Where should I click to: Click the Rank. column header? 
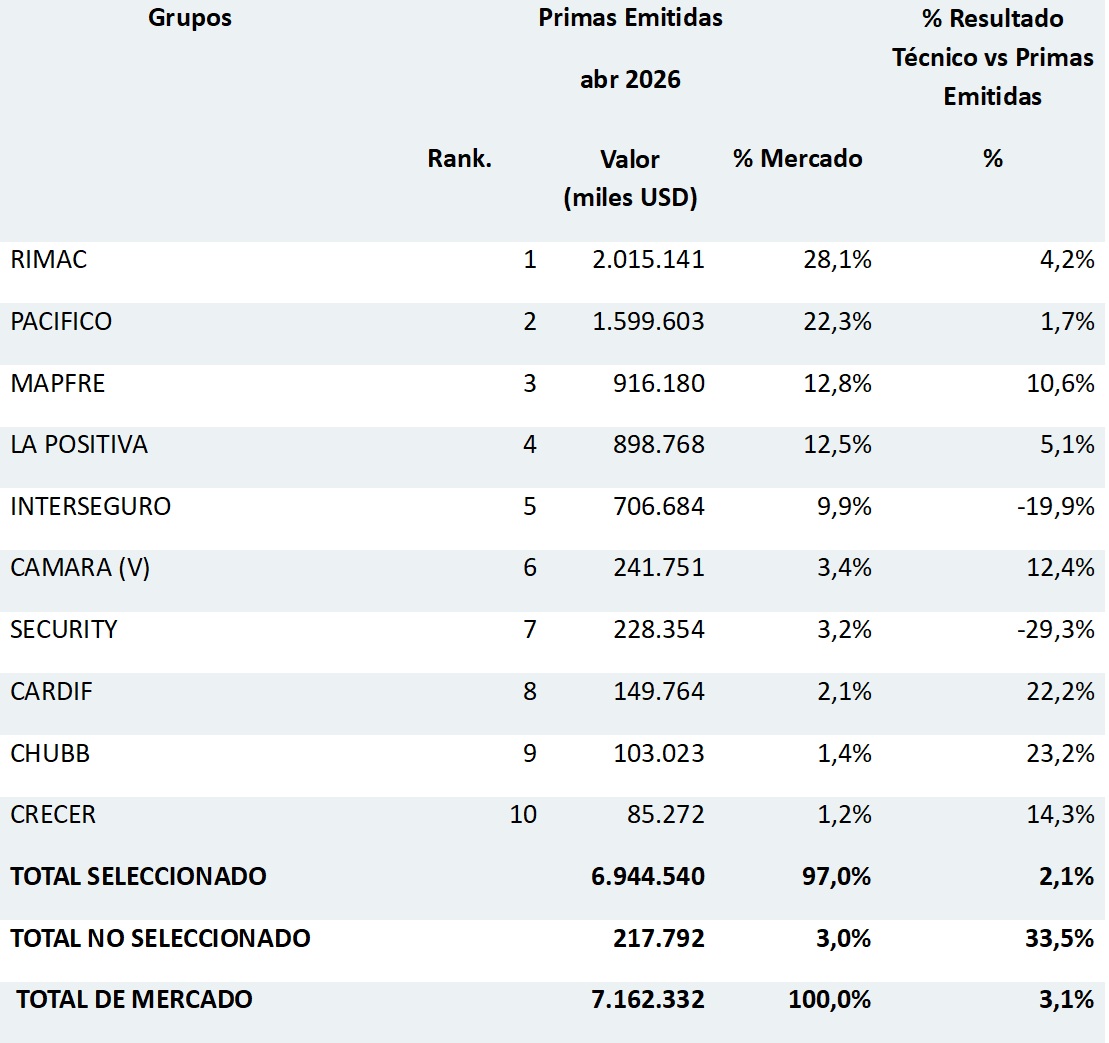(459, 158)
